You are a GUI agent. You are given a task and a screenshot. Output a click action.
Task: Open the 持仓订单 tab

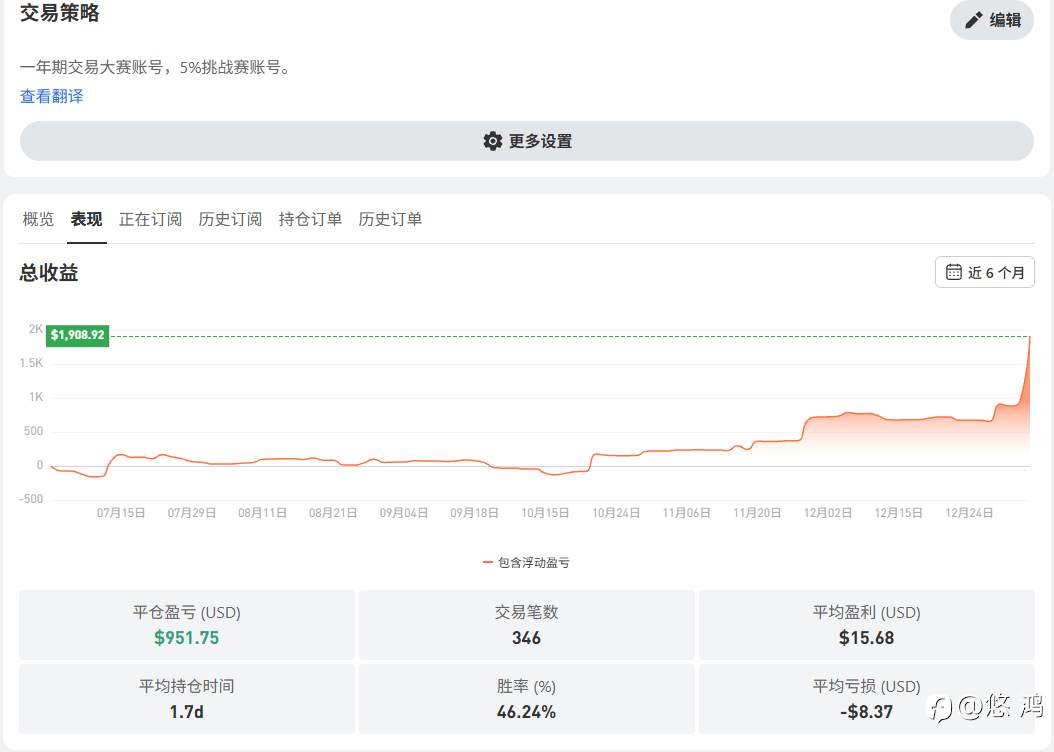tap(310, 219)
